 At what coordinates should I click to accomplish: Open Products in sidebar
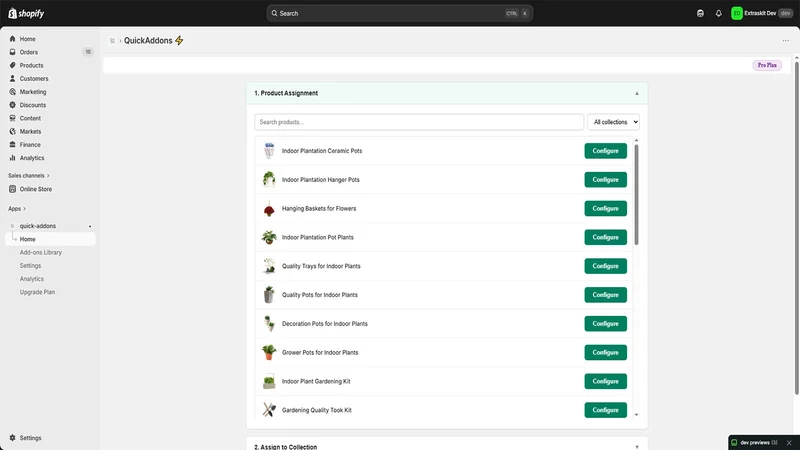(x=31, y=65)
